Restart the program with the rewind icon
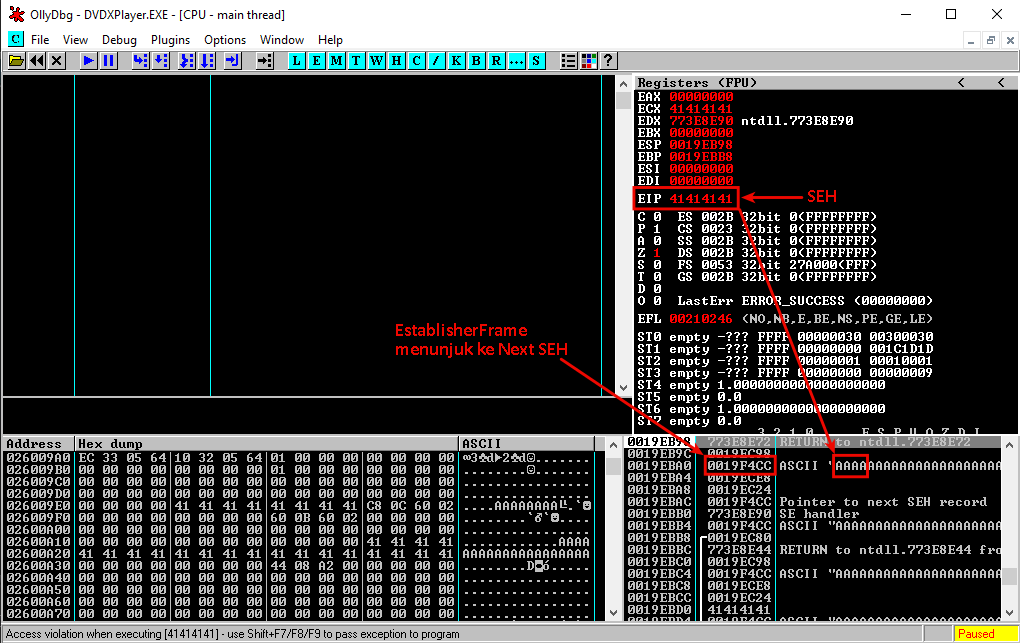The width and height of the screenshot is (1020, 643). pos(36,61)
